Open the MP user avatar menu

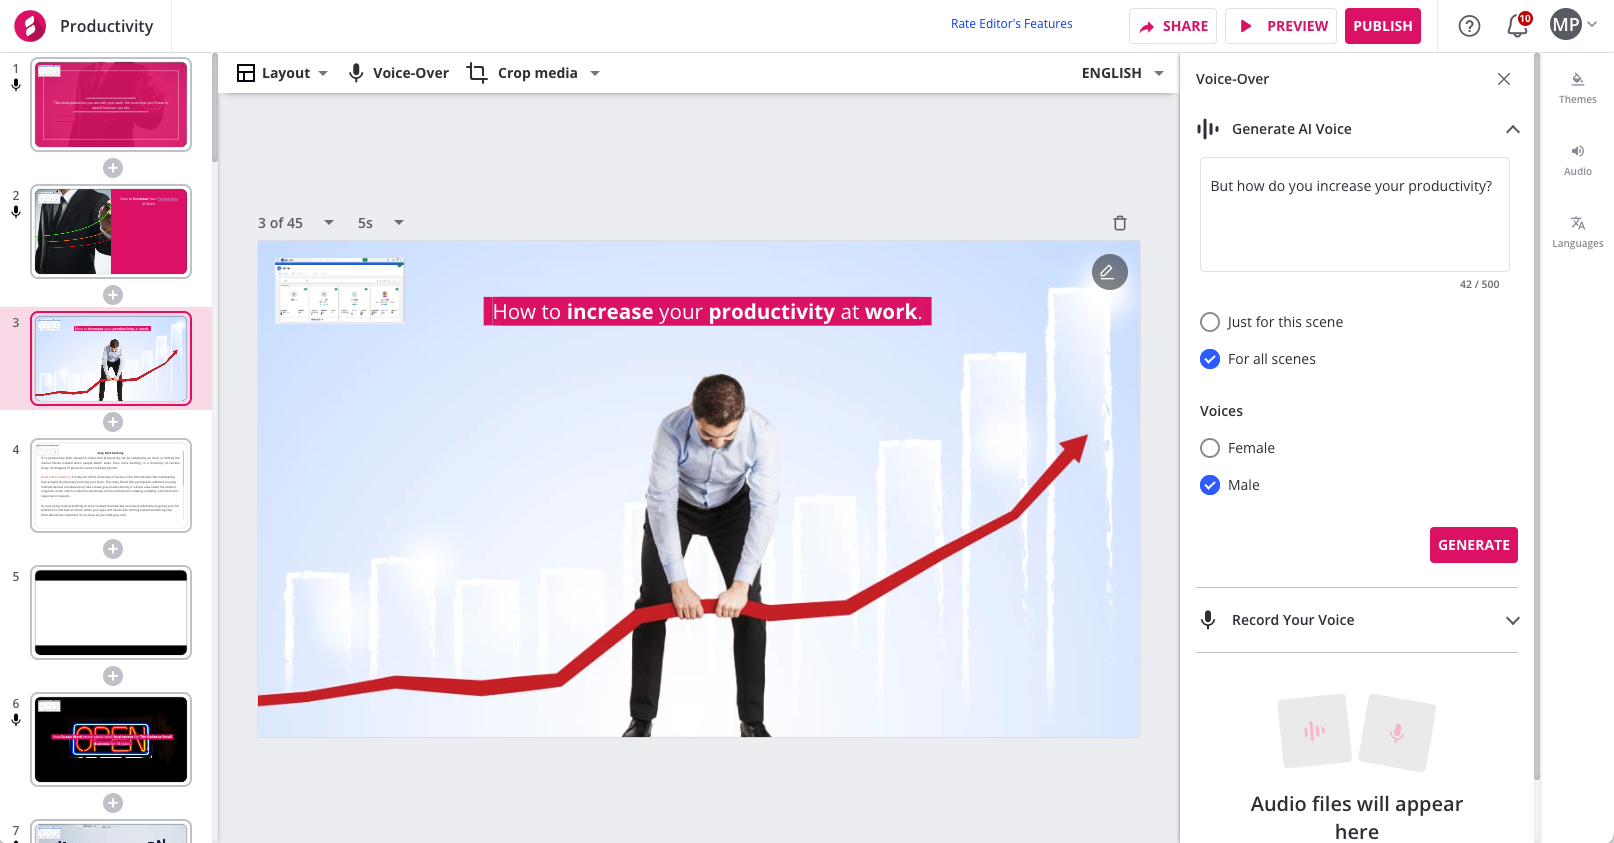1566,25
